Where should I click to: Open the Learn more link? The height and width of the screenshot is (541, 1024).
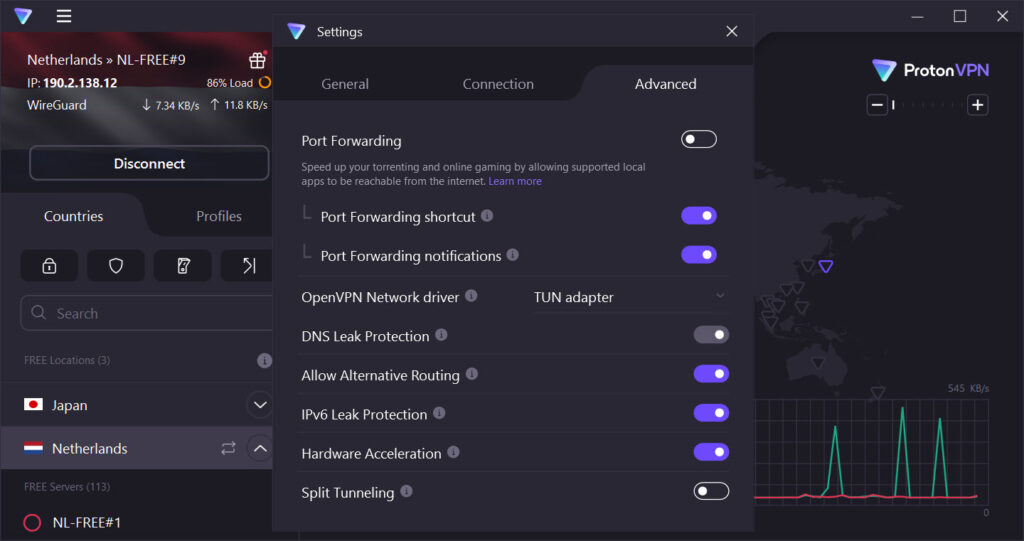click(x=515, y=182)
